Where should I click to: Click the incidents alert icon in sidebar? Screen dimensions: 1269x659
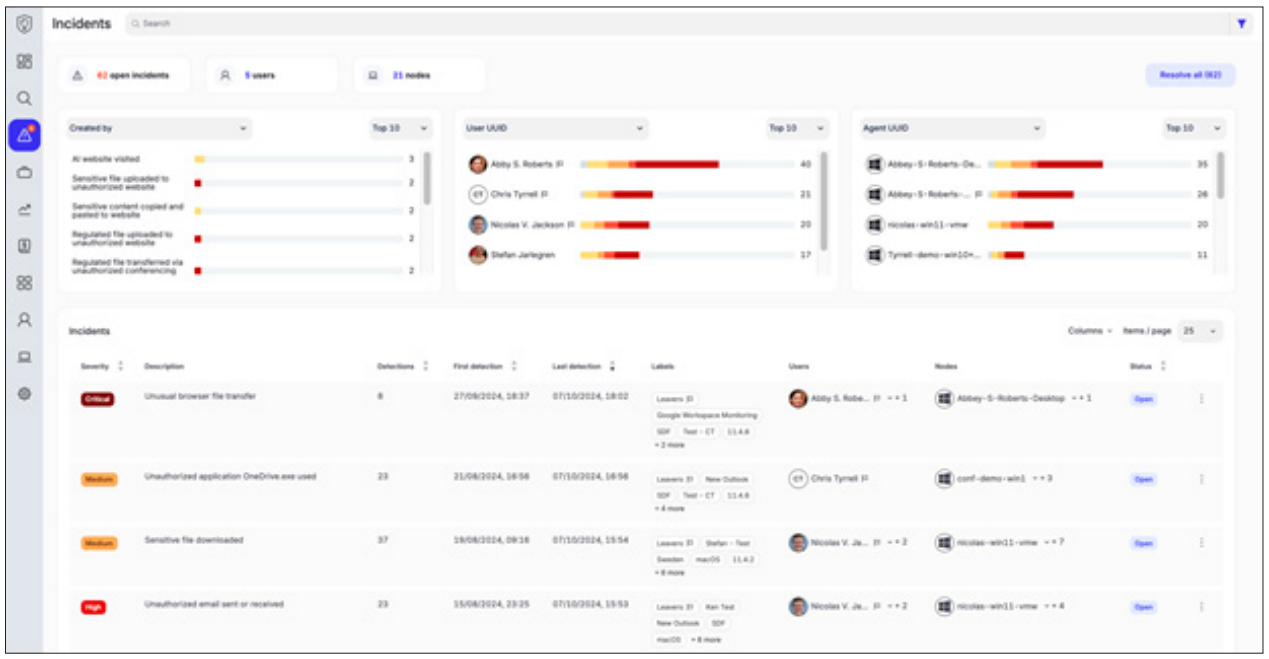(24, 135)
